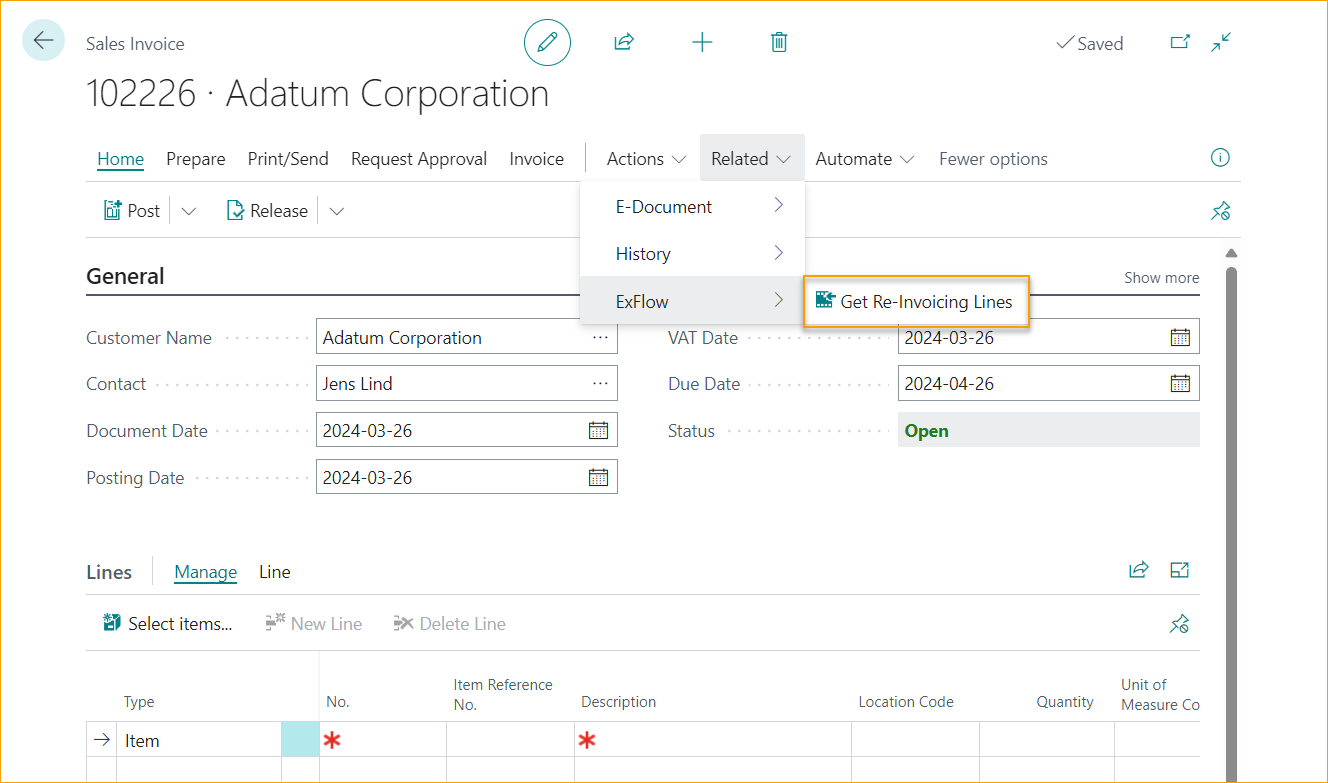Click Show more in General section

1161,278
